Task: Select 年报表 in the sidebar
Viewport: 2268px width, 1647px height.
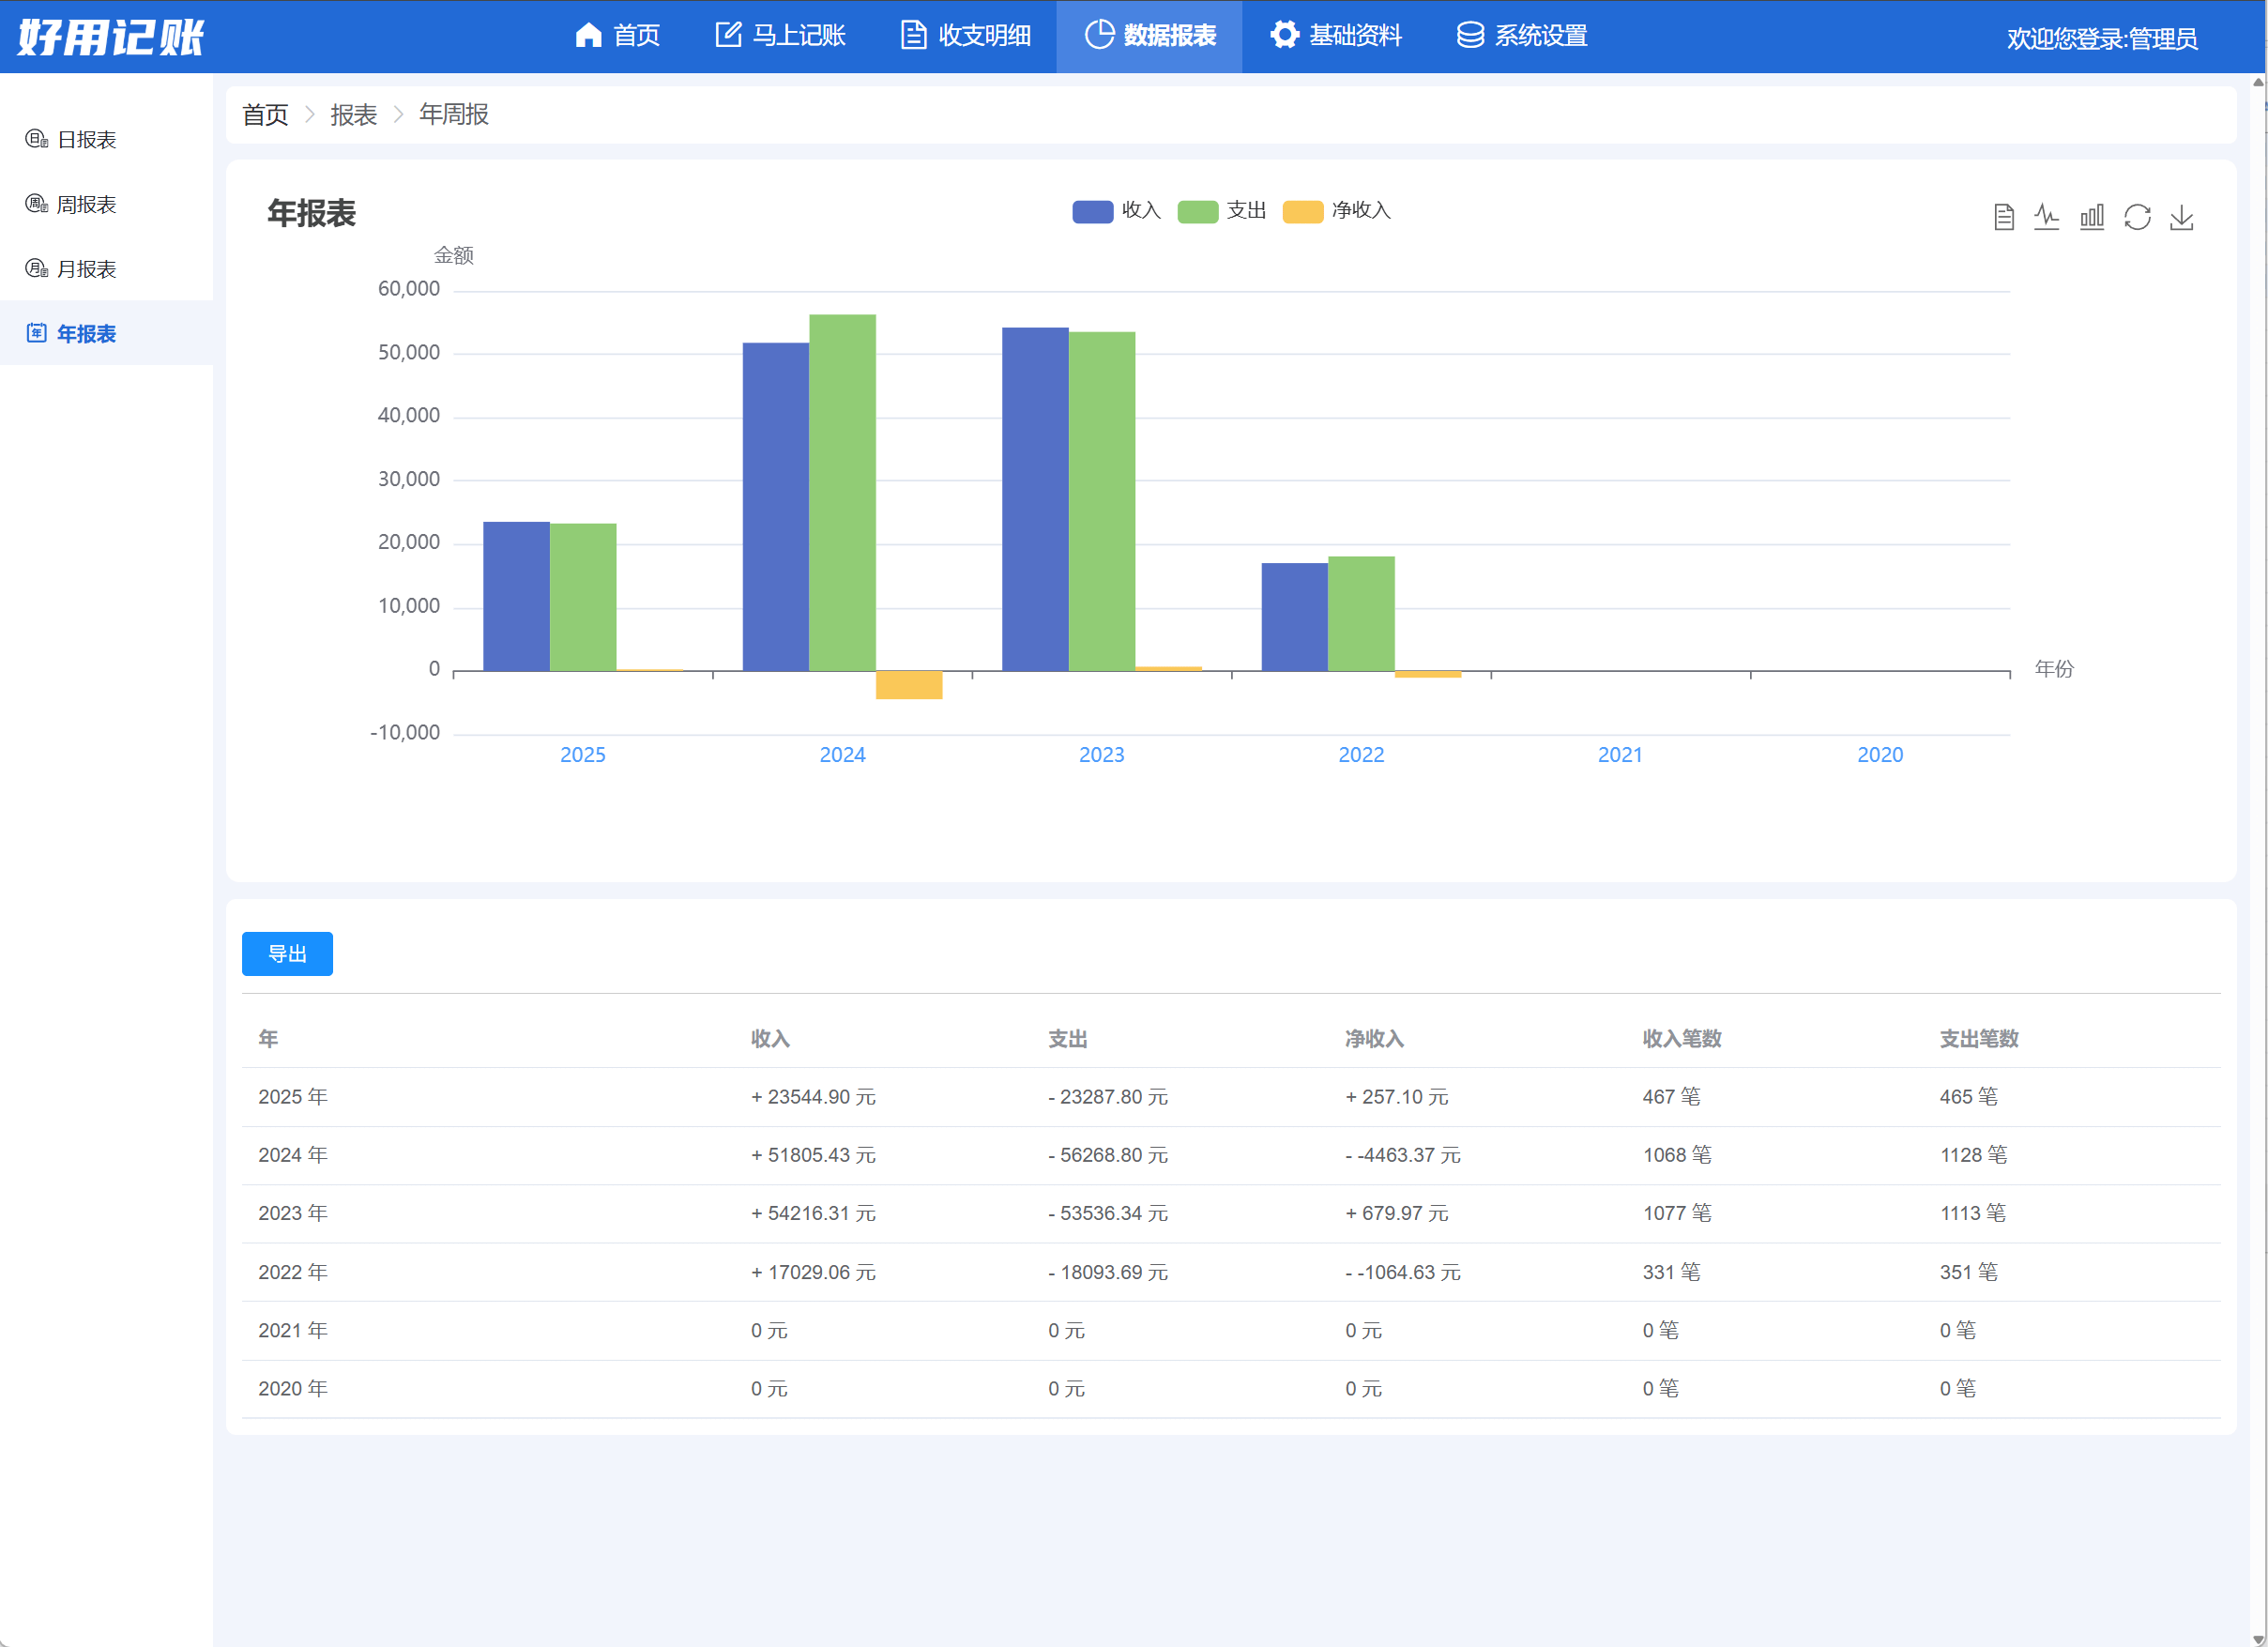Action: (x=106, y=333)
